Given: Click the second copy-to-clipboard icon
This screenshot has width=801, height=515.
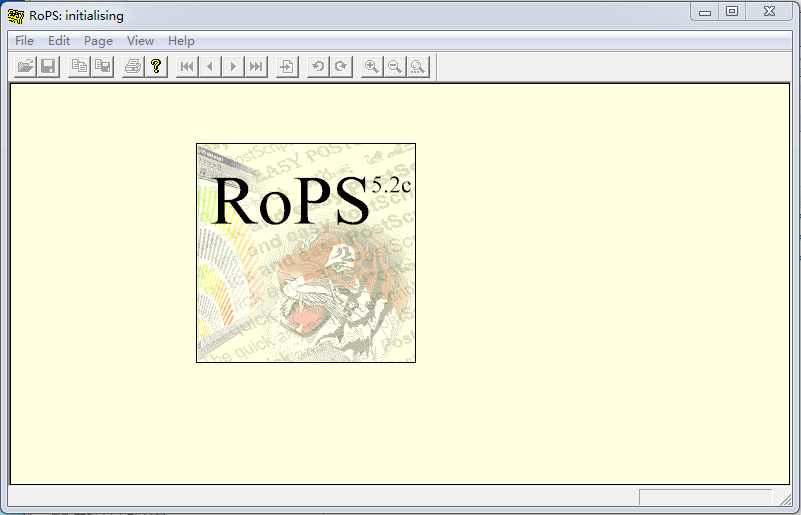Looking at the screenshot, I should [102, 66].
